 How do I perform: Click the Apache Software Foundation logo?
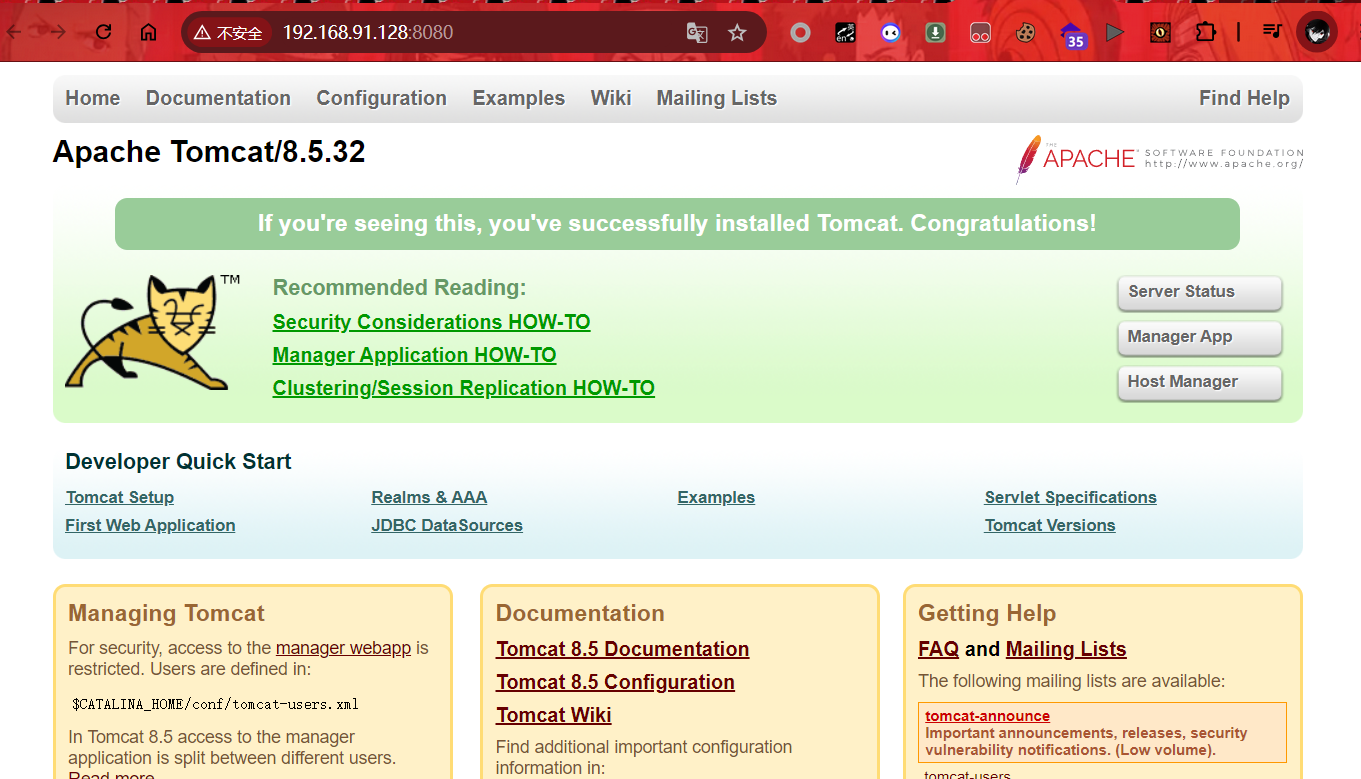pyautogui.click(x=1160, y=159)
